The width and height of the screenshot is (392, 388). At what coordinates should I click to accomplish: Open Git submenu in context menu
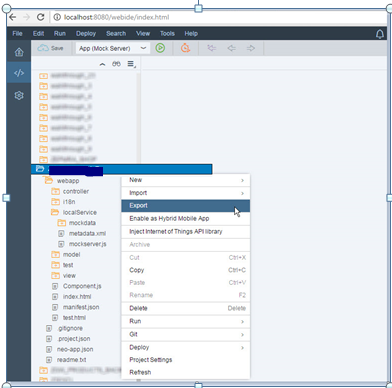[186, 334]
